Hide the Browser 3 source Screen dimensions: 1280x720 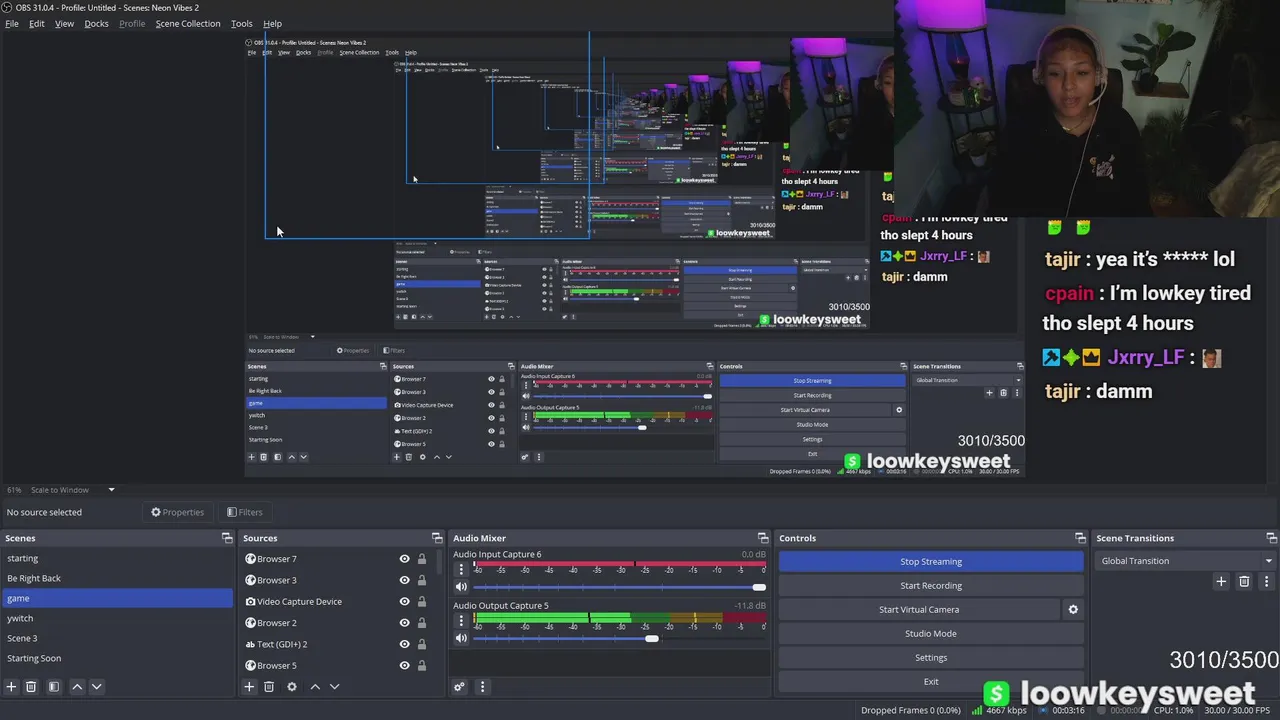coord(404,580)
